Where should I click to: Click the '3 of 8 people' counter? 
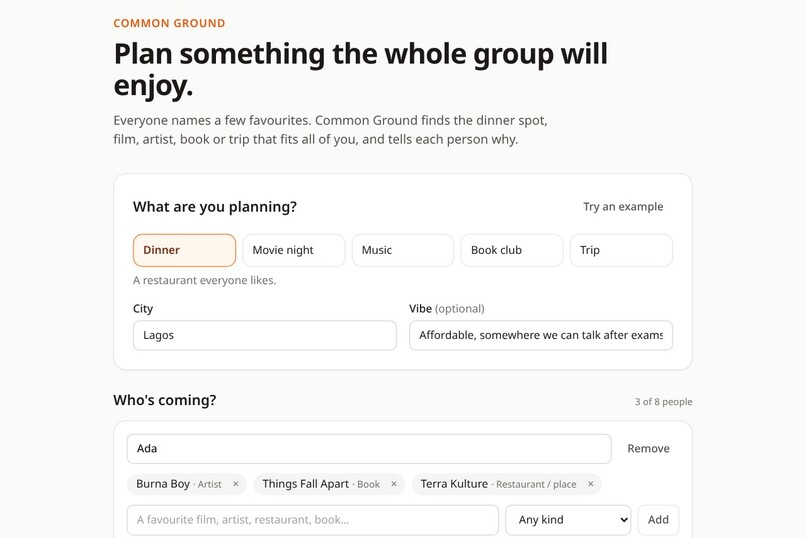(x=663, y=402)
